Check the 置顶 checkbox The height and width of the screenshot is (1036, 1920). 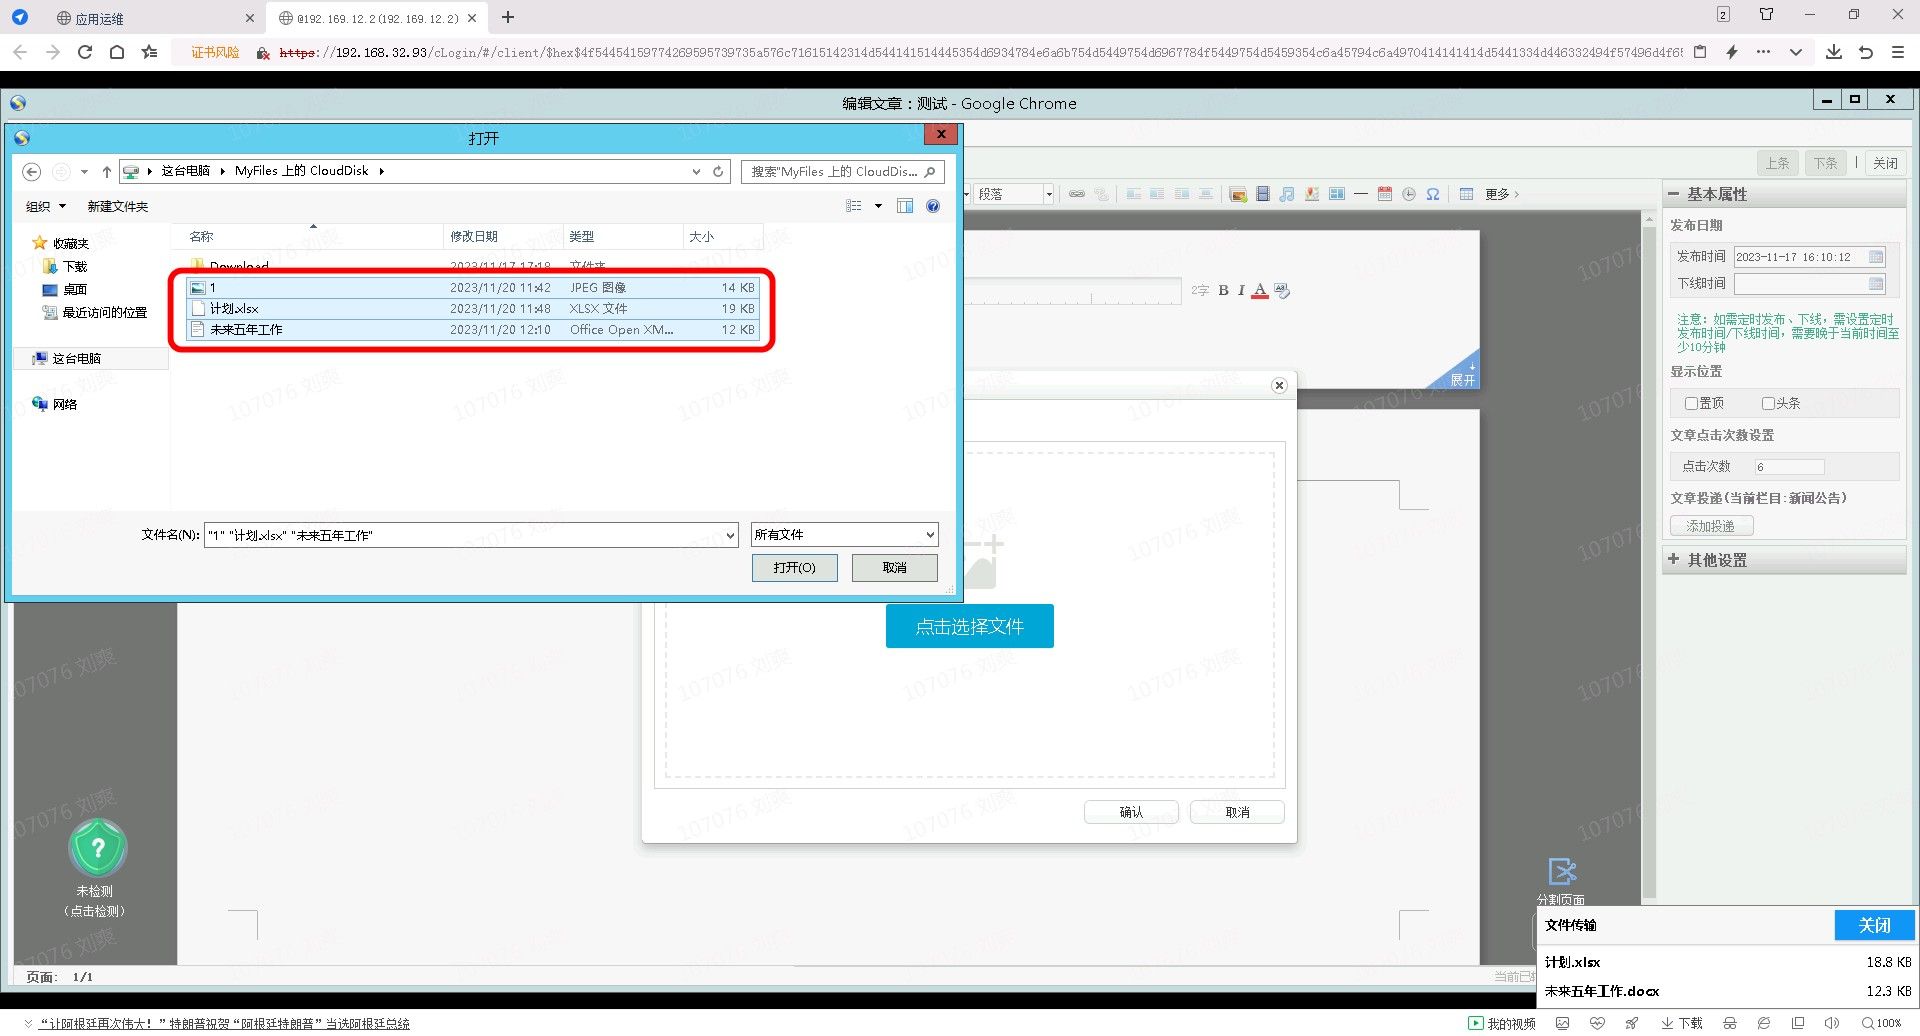[x=1691, y=404]
